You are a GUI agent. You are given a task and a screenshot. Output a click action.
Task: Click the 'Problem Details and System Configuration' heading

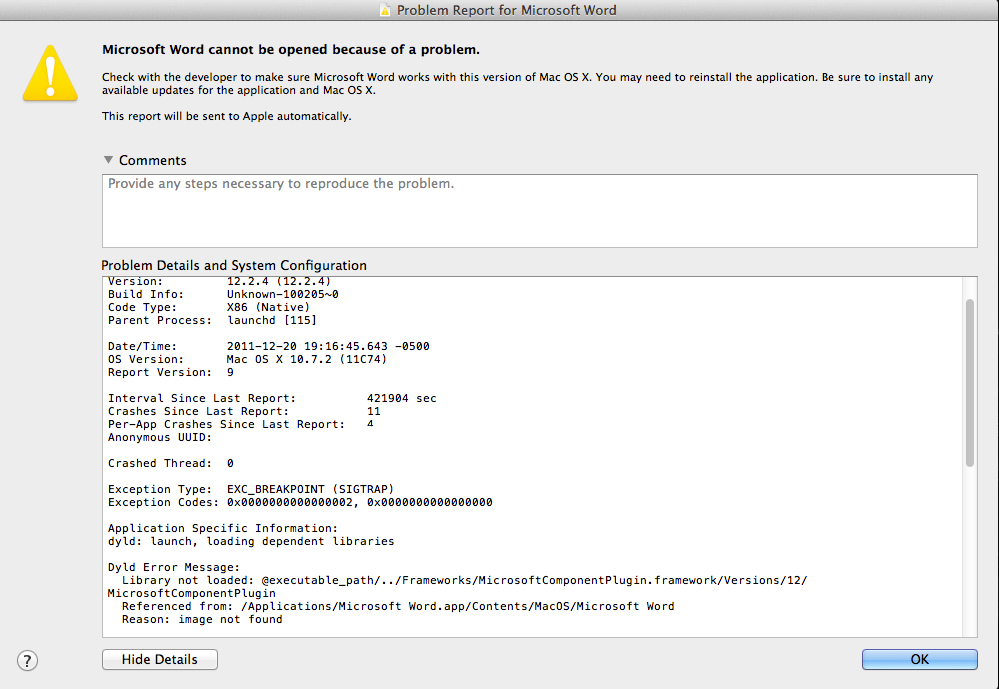[x=234, y=265]
